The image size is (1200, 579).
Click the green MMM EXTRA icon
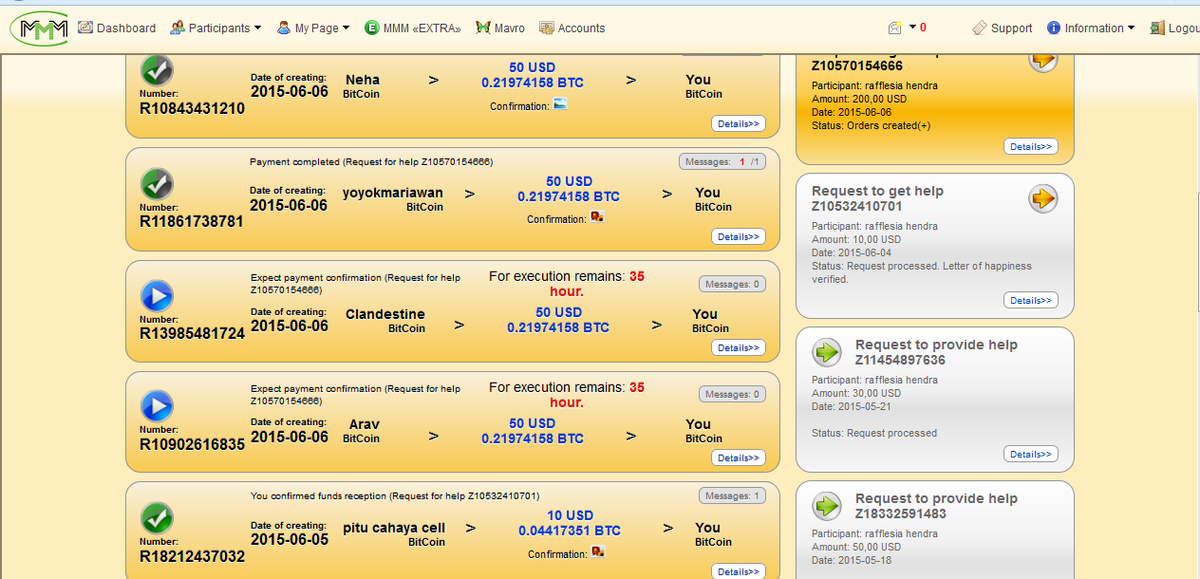[372, 28]
